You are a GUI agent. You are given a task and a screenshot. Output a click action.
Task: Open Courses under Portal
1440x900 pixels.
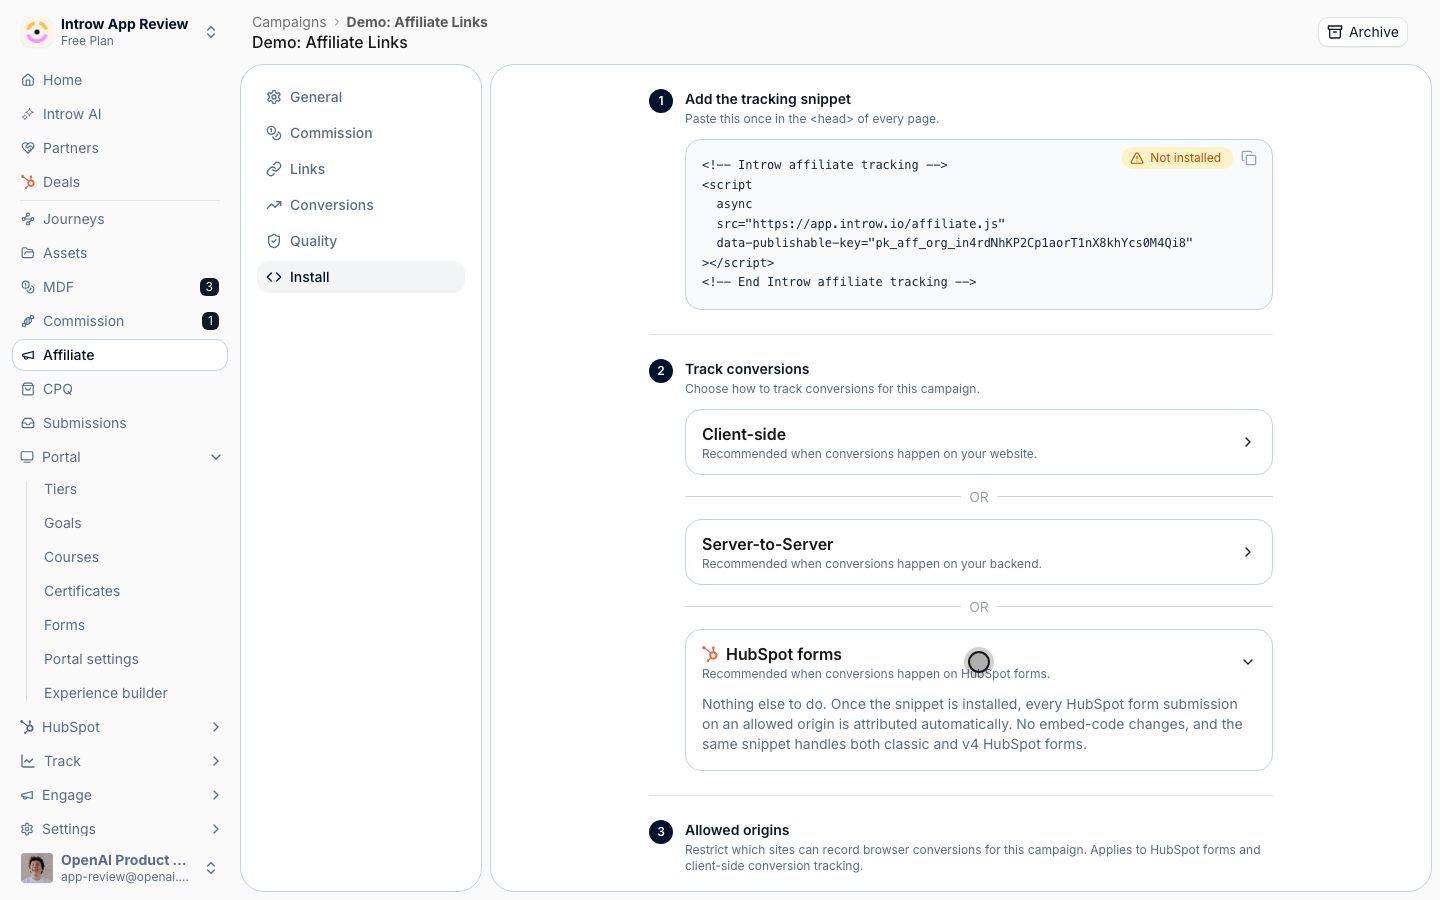click(x=72, y=557)
